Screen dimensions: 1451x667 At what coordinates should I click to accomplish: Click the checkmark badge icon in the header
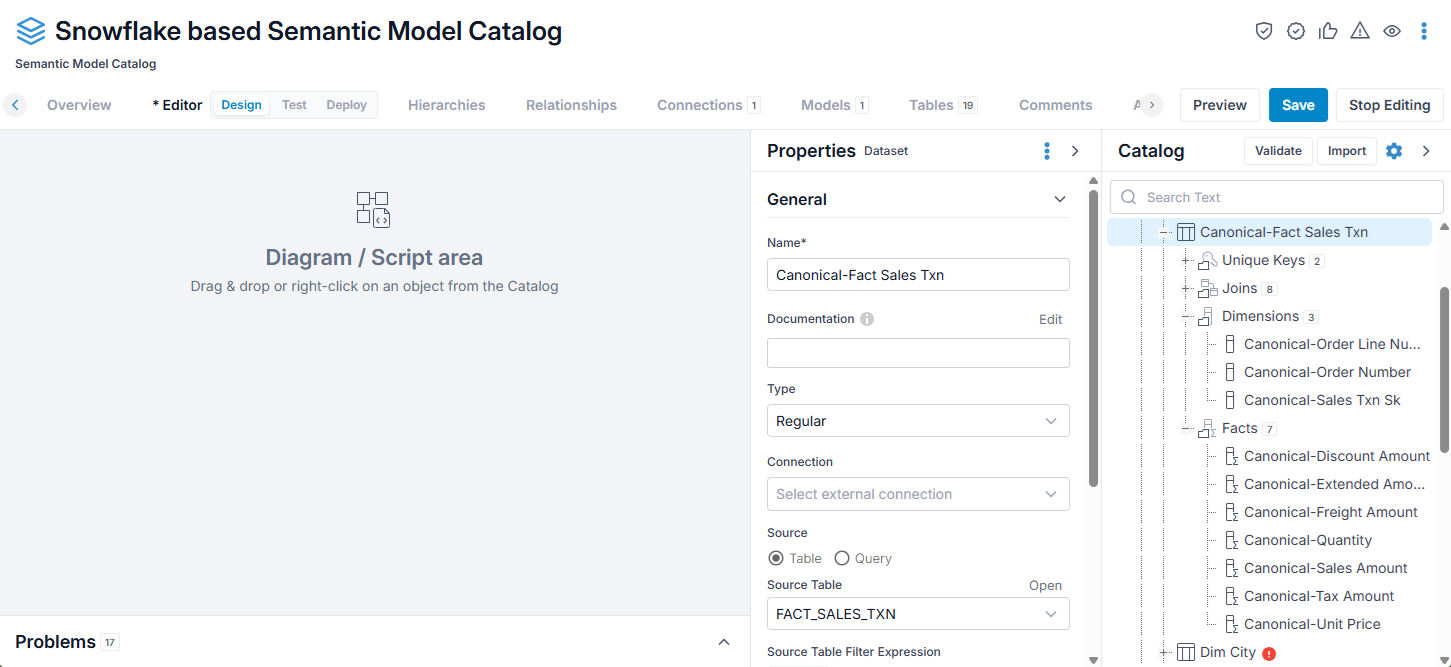(x=1296, y=31)
